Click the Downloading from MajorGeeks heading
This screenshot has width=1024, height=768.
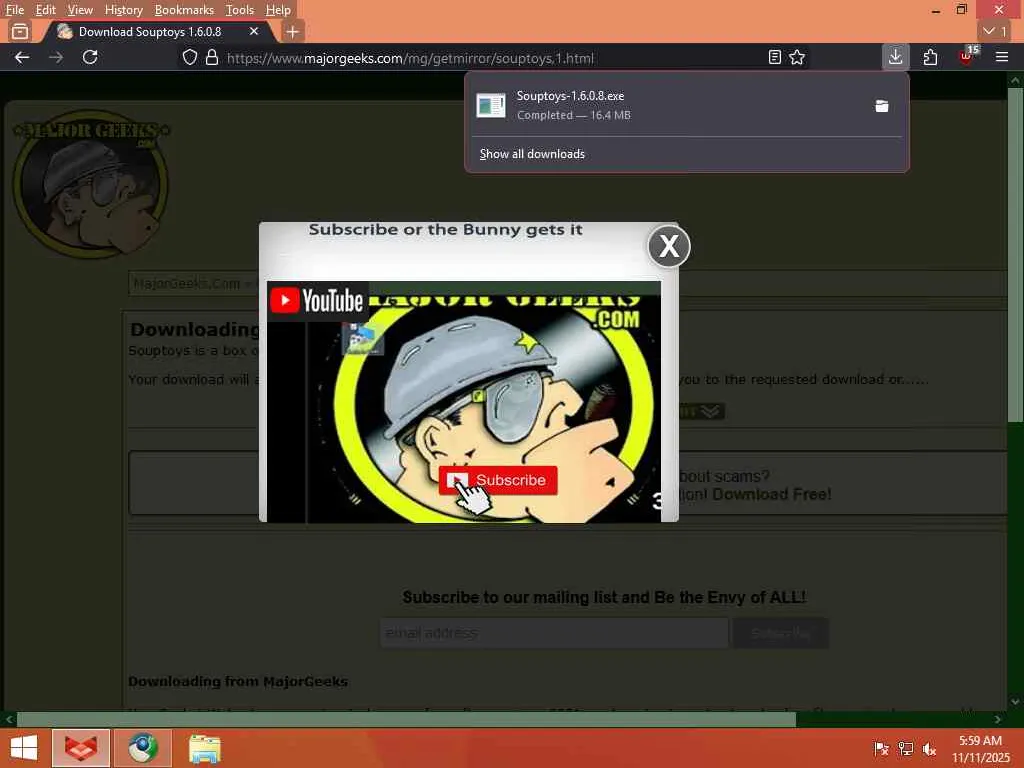tap(238, 681)
